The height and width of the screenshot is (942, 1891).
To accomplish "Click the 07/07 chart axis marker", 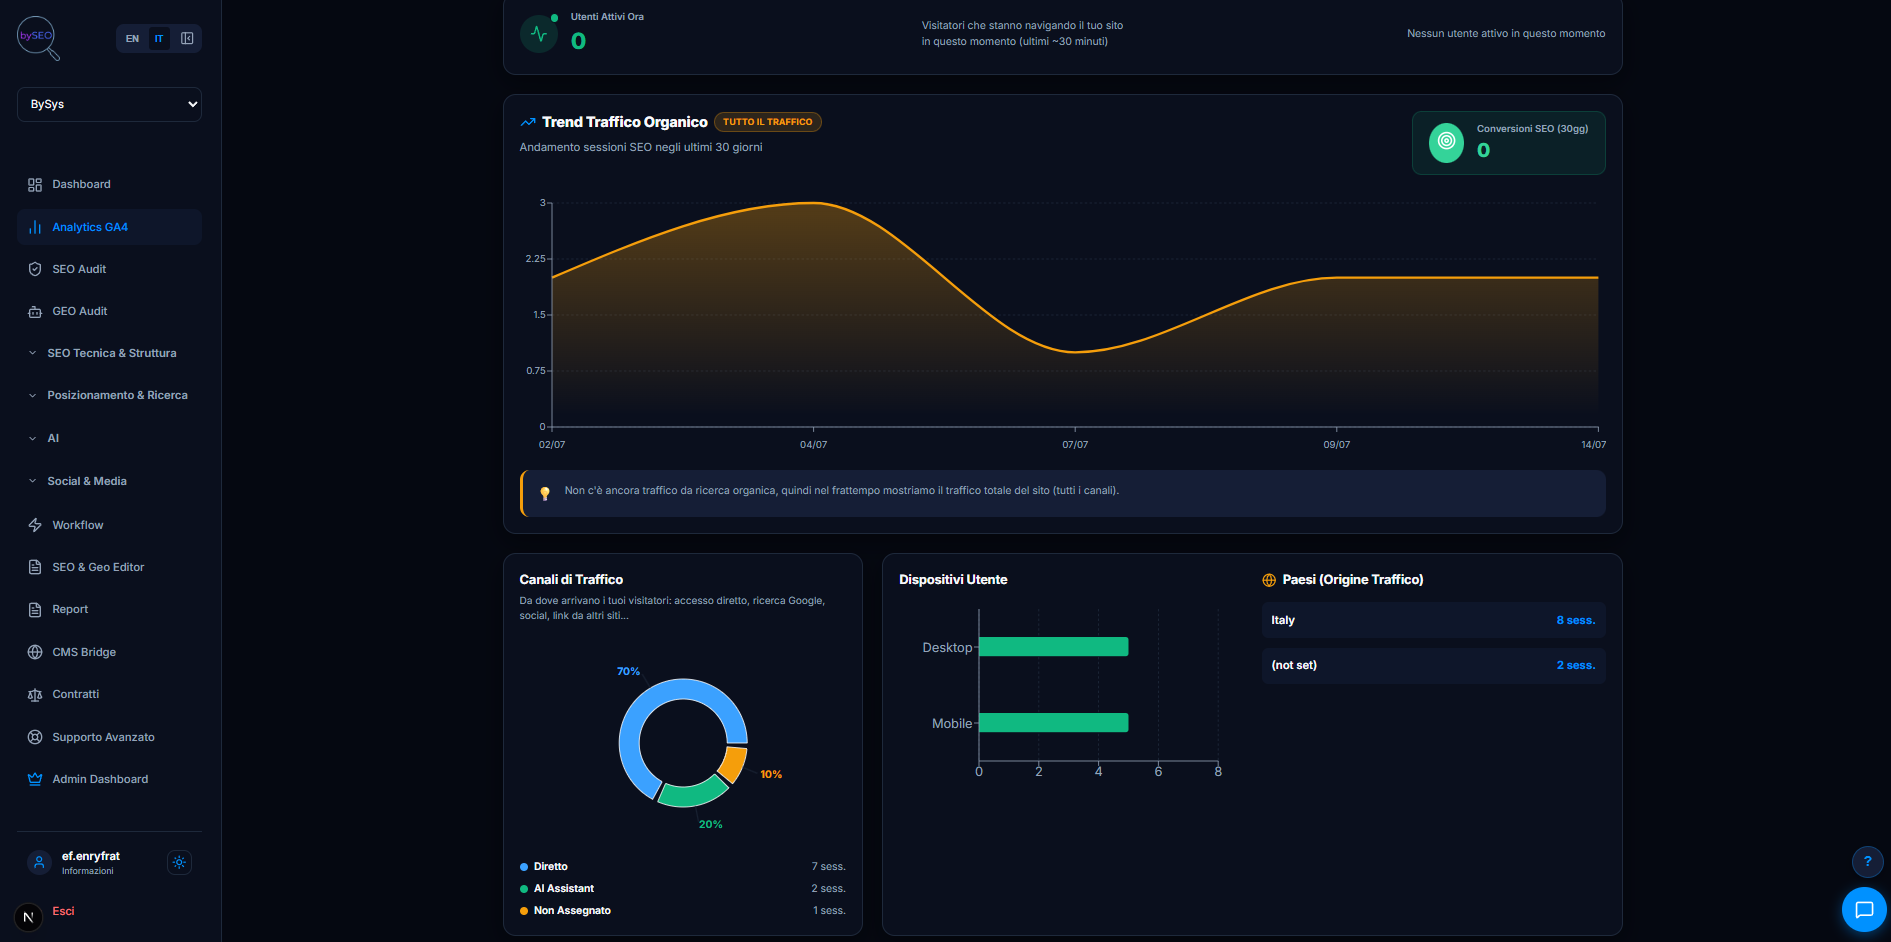I will coord(1075,444).
